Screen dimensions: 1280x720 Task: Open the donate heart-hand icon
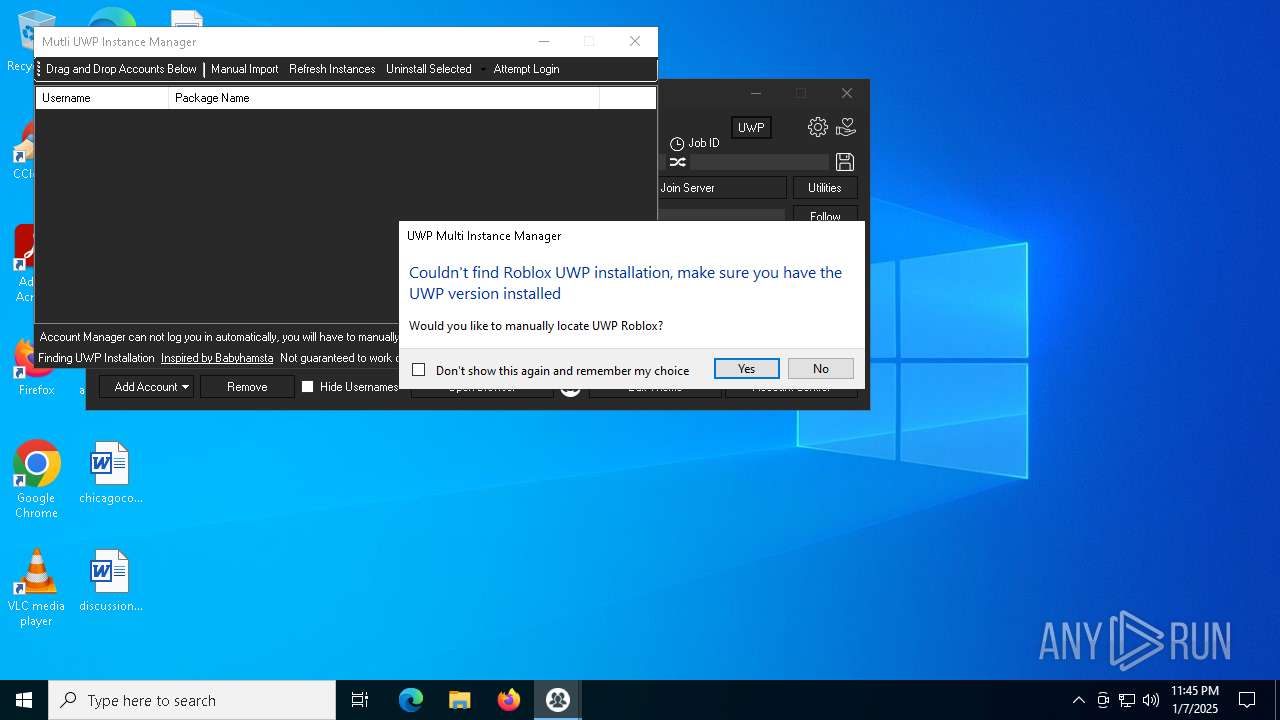coord(846,127)
